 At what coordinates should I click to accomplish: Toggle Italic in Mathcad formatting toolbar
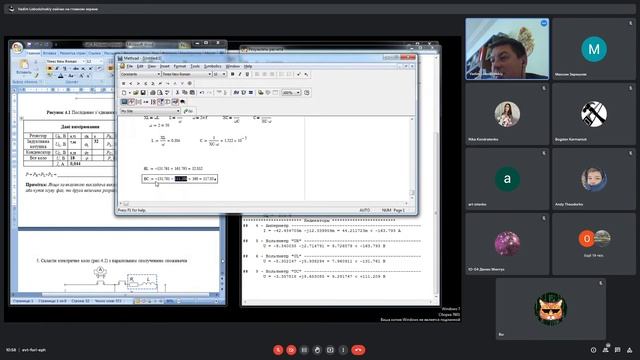[240, 74]
